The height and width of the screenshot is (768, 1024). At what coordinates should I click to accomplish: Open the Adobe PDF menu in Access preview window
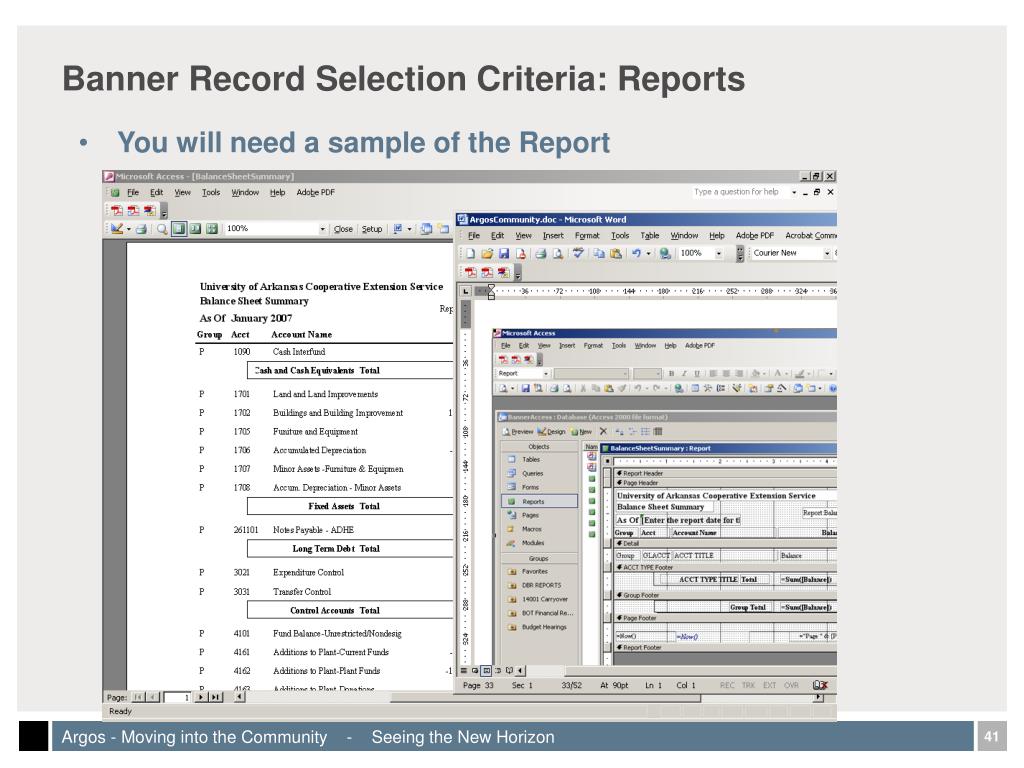click(315, 193)
